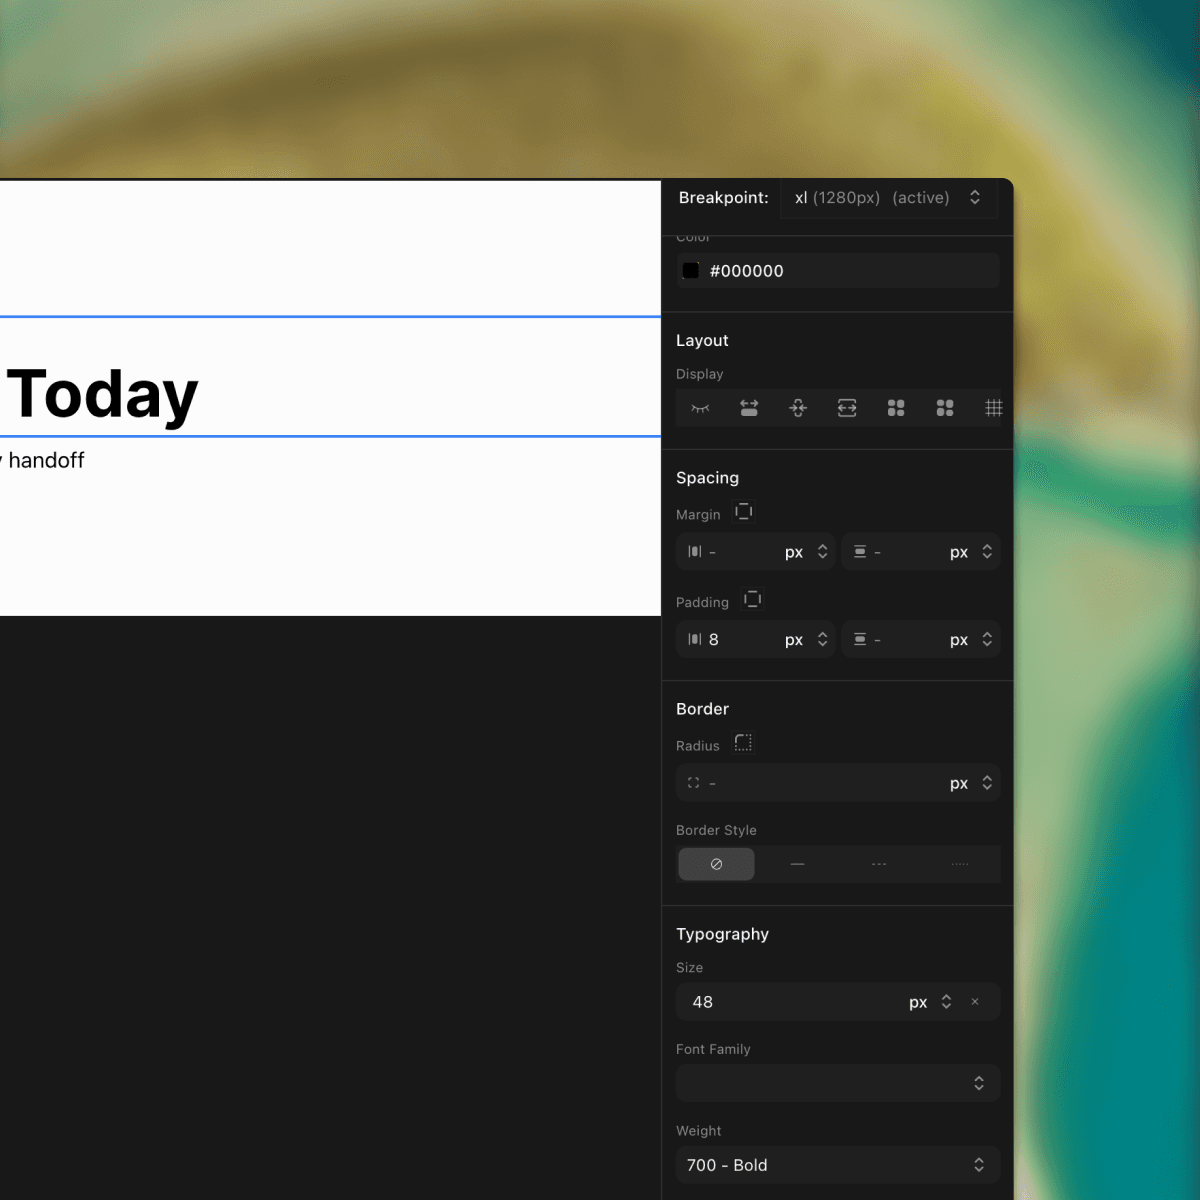Toggle individual margin sides next to Margin label
1200x1200 pixels.
click(x=744, y=512)
